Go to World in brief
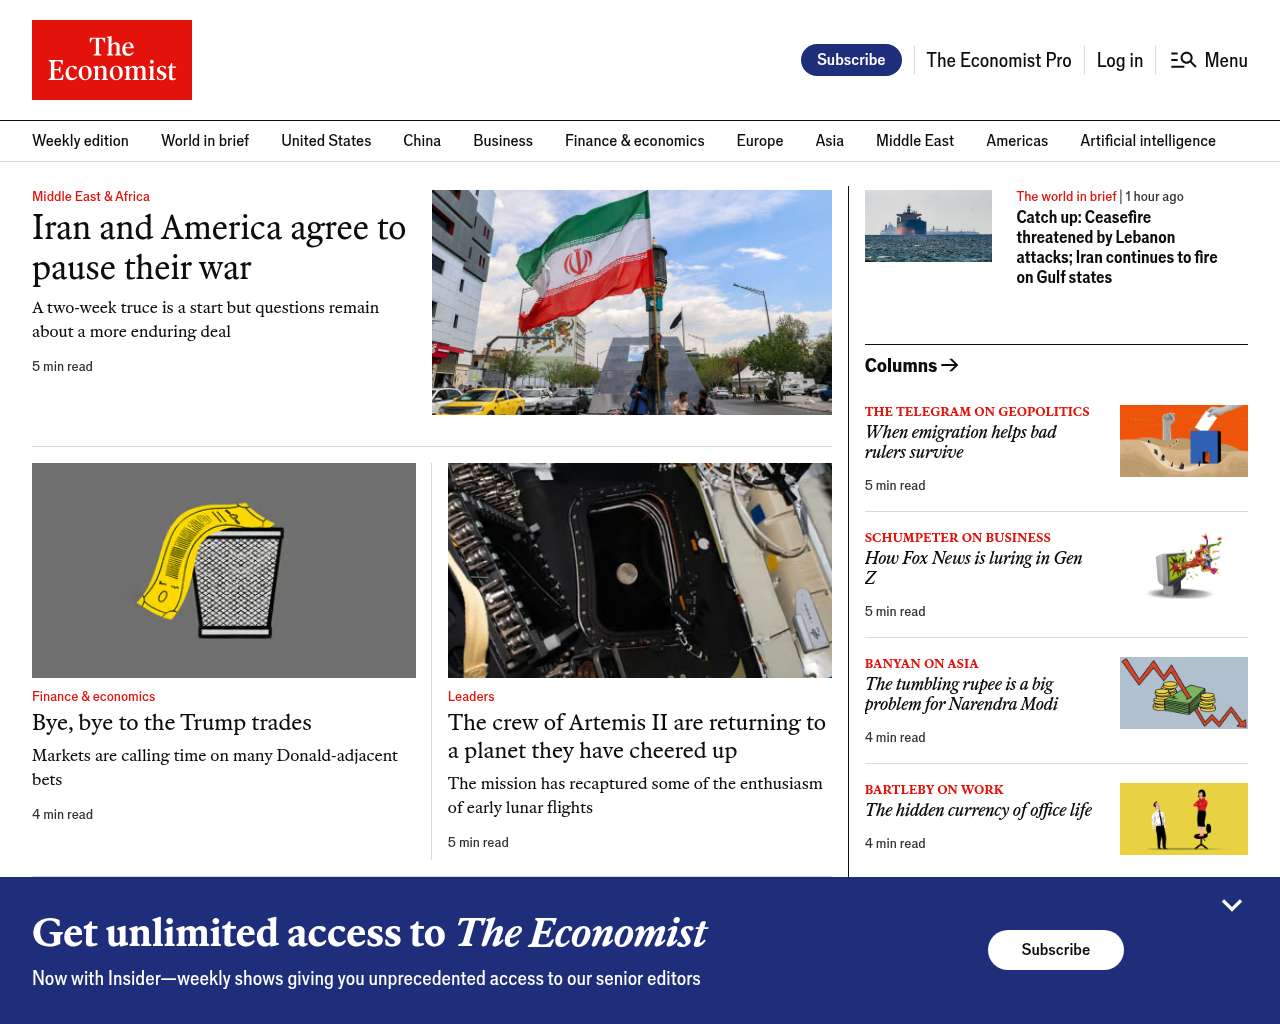Viewport: 1280px width, 1024px height. tap(205, 141)
